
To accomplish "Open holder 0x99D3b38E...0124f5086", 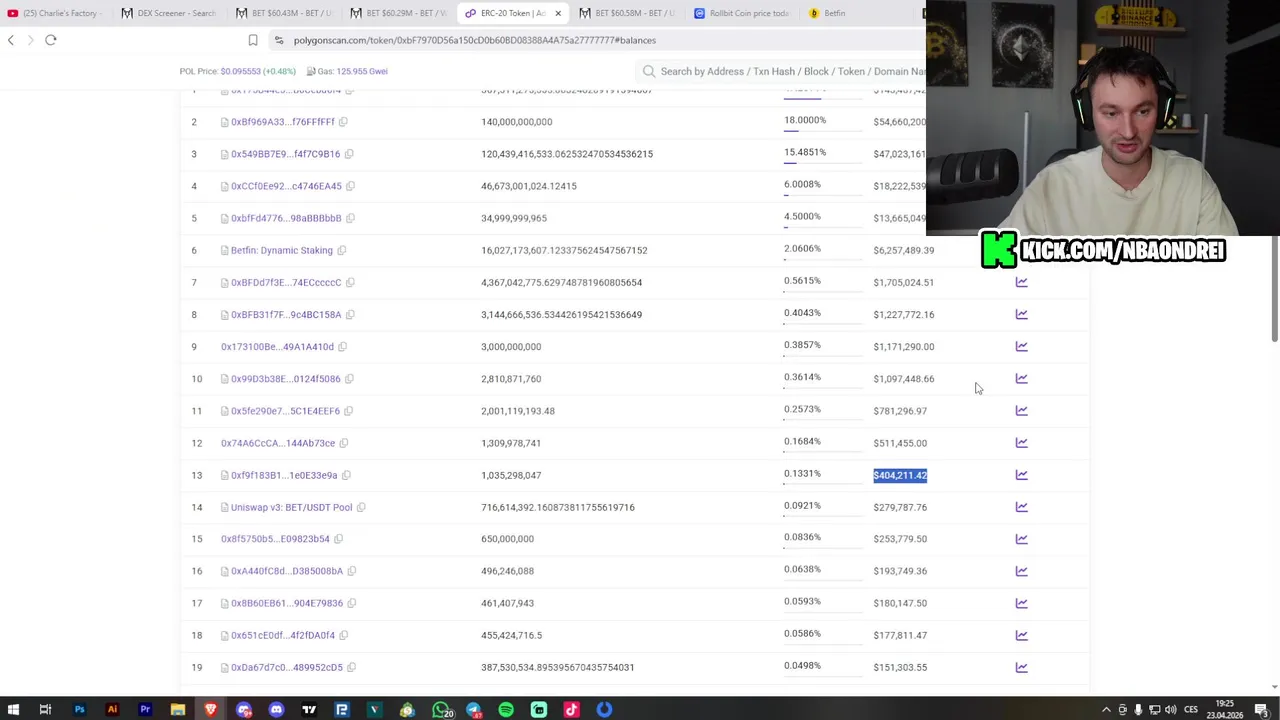I will pos(286,379).
